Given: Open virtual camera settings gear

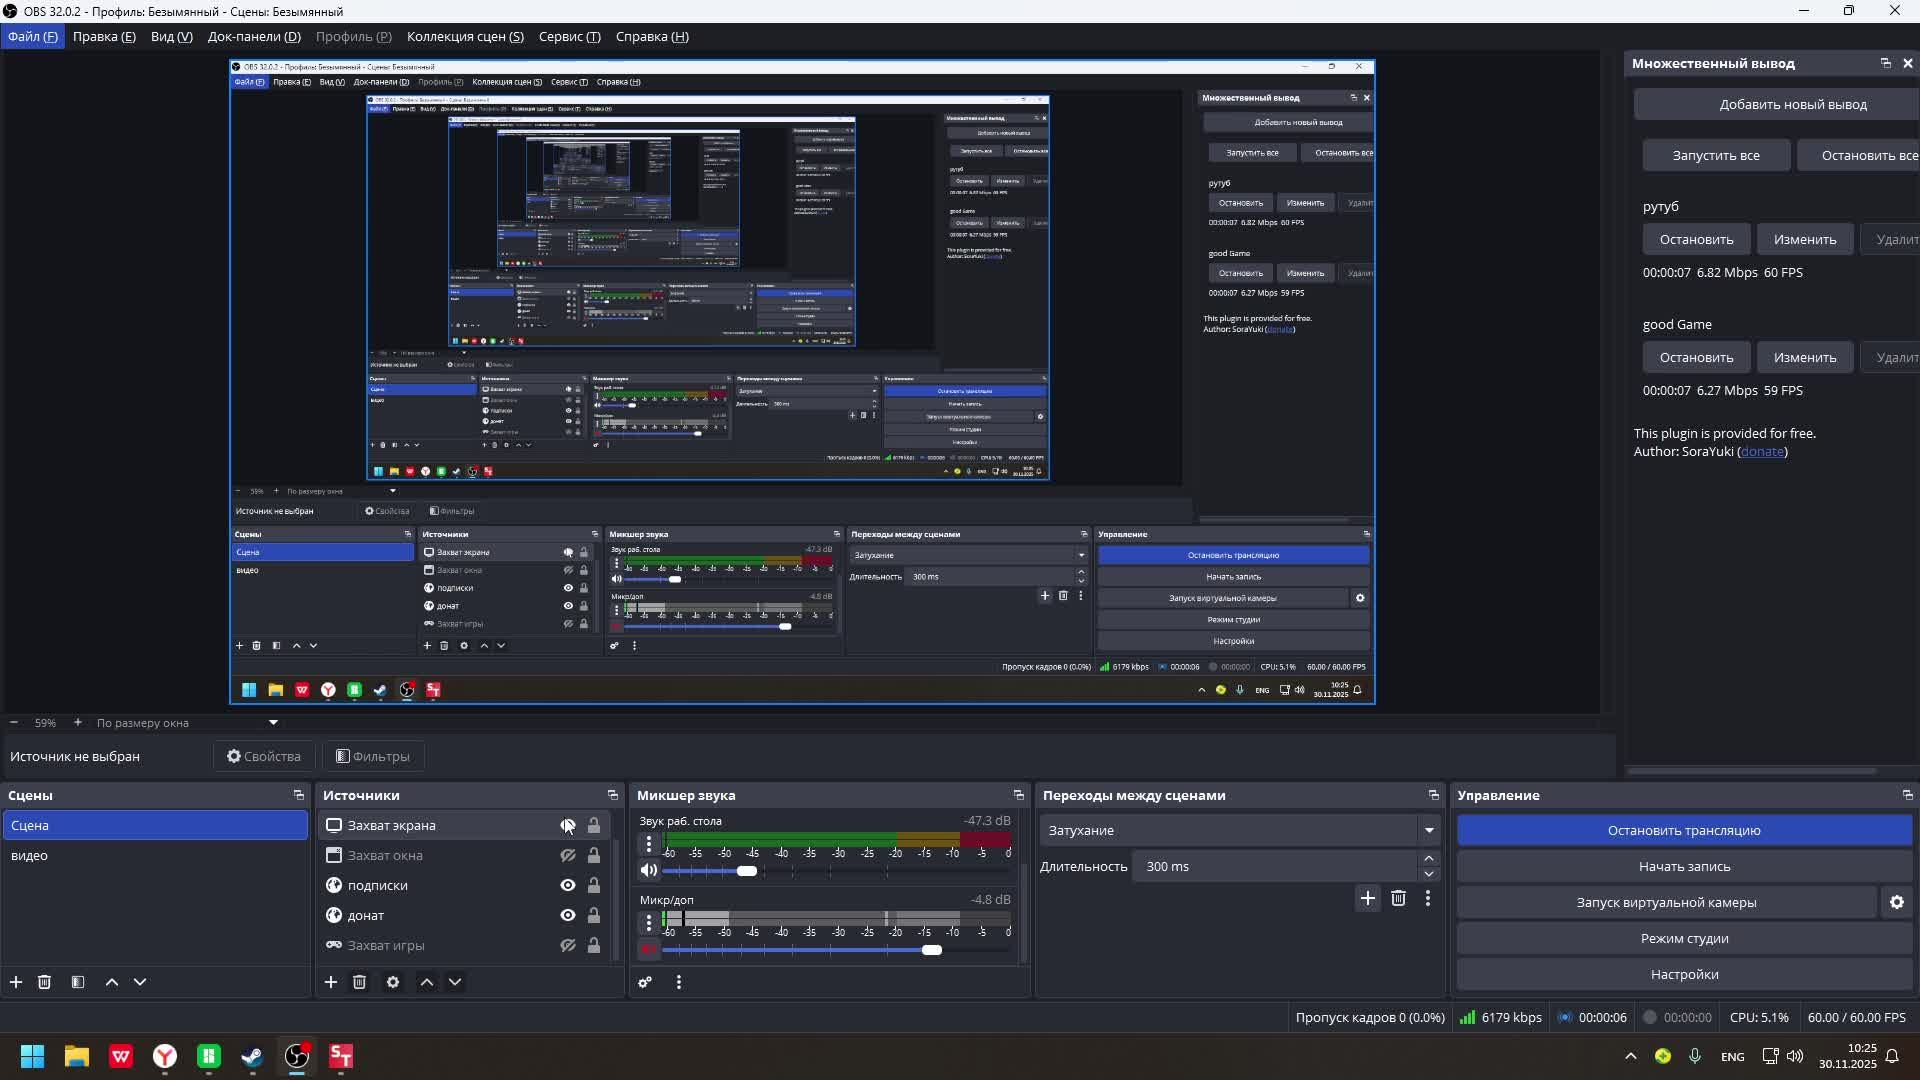Looking at the screenshot, I should coord(1896,902).
